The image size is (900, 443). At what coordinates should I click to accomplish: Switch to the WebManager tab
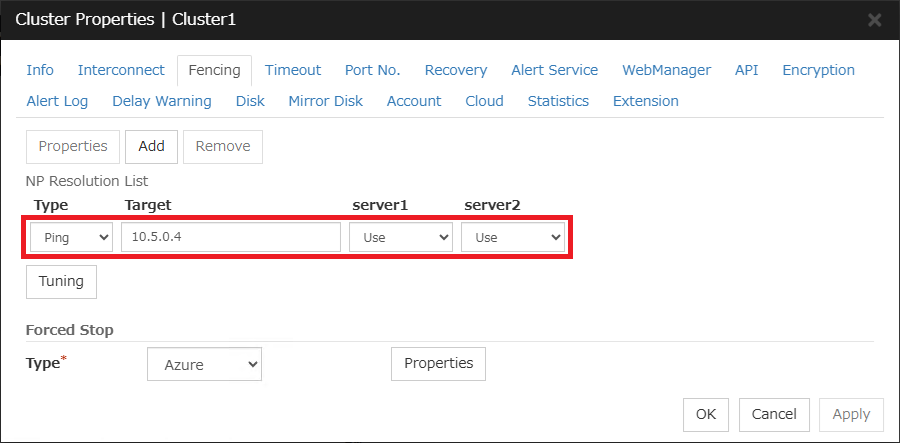666,70
